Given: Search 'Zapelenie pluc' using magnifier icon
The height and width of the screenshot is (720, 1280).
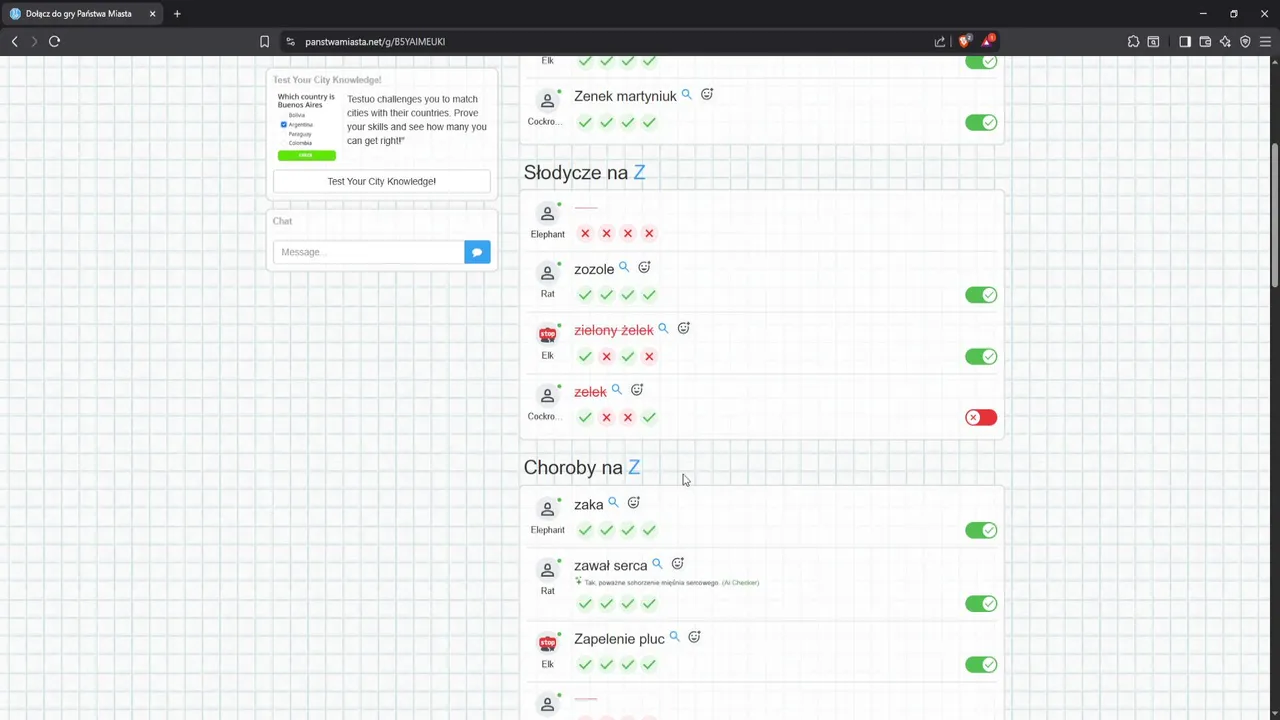Looking at the screenshot, I should (674, 637).
